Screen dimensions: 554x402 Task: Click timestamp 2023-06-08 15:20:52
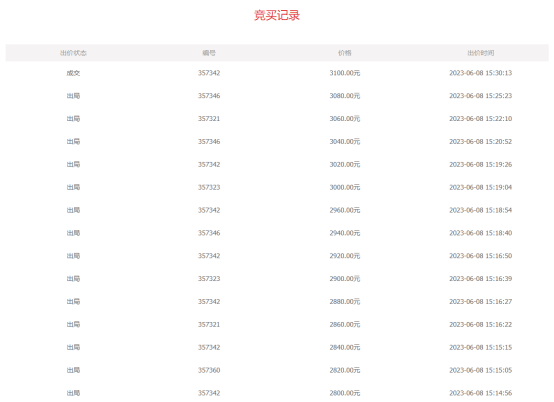pyautogui.click(x=481, y=142)
